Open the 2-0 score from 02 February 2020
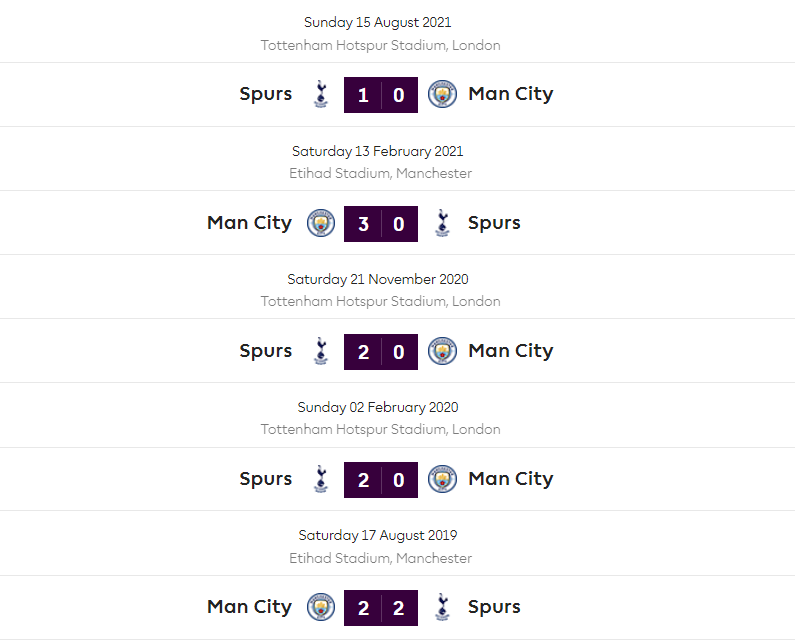The image size is (795, 643). [x=381, y=480]
